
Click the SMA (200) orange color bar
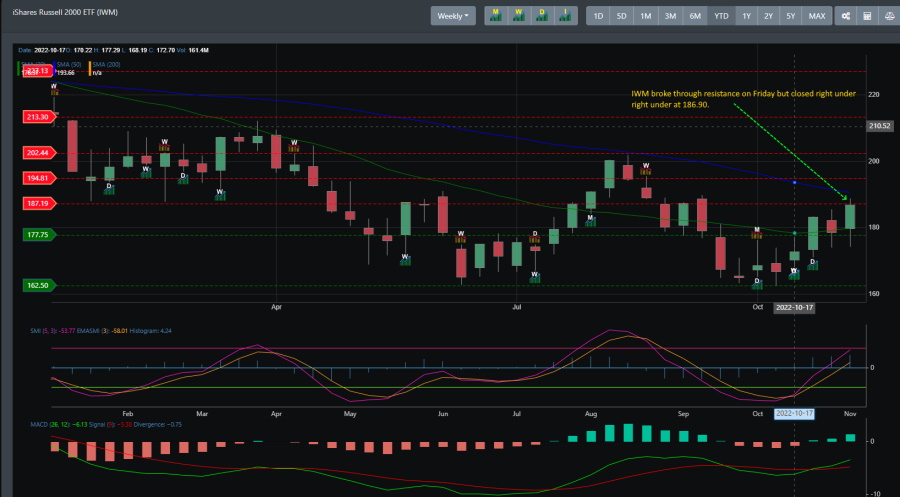90,69
